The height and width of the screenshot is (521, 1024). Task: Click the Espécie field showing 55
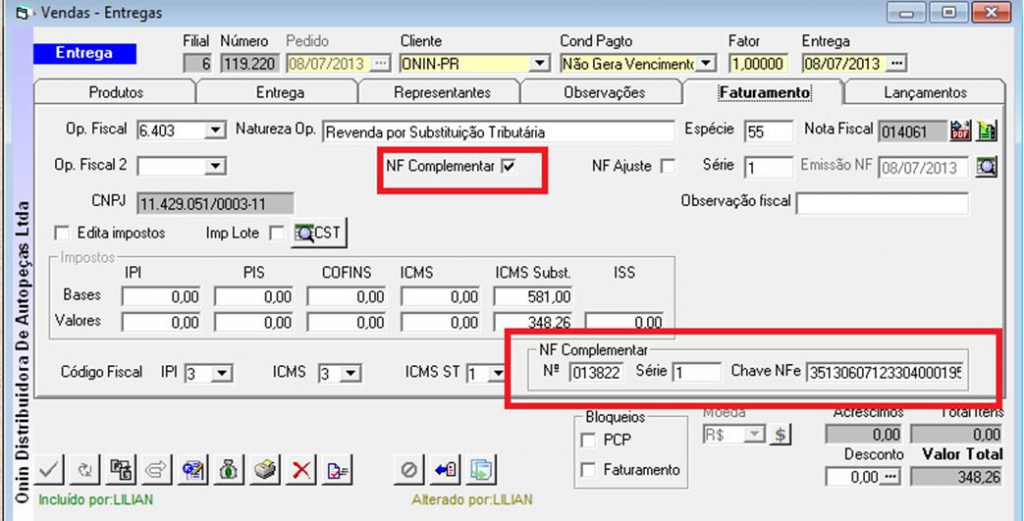[769, 131]
